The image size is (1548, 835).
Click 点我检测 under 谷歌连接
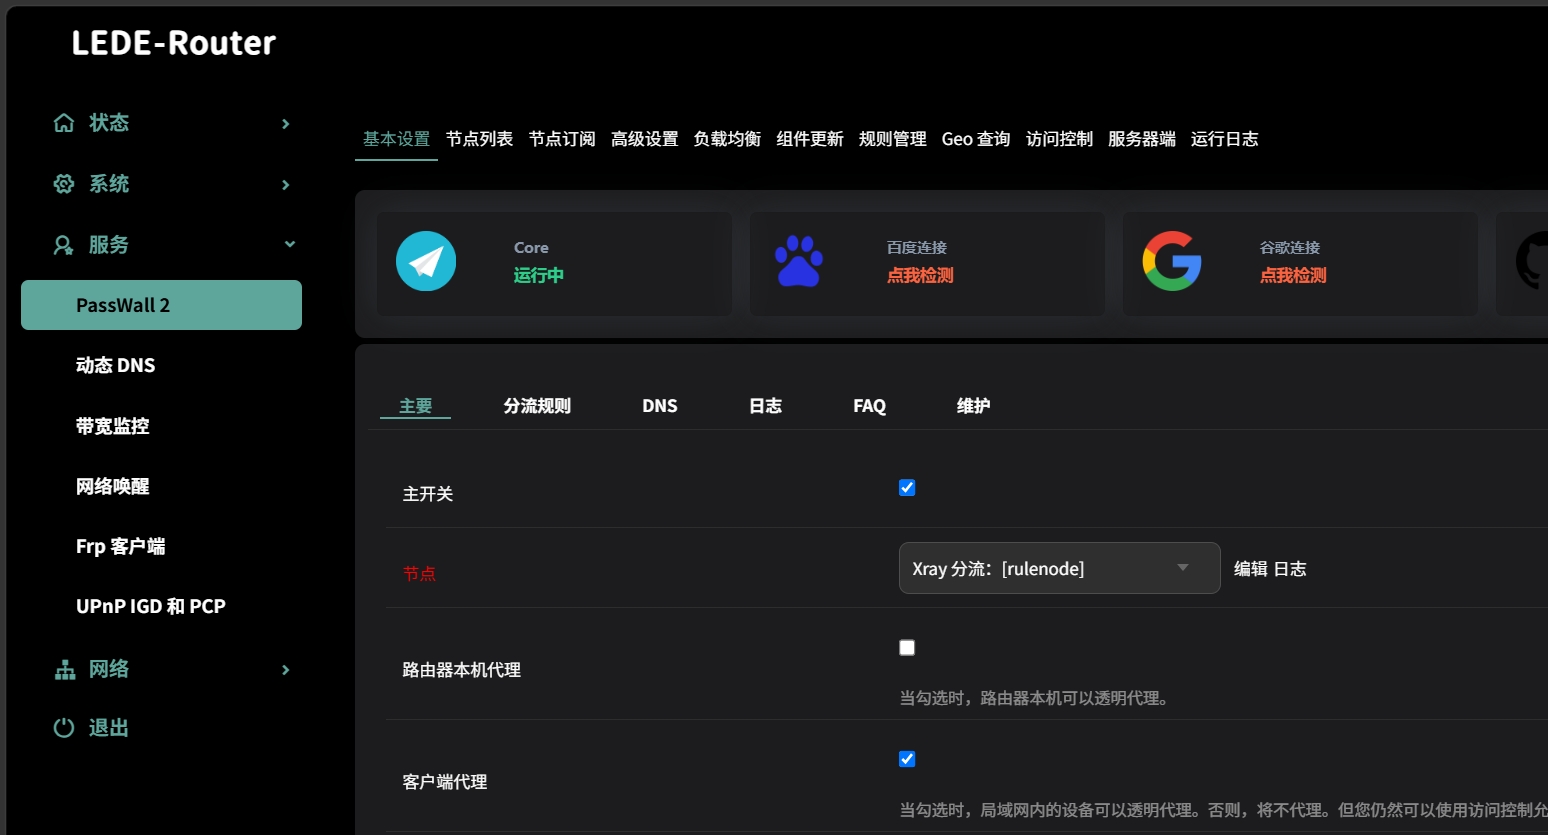(x=1293, y=275)
